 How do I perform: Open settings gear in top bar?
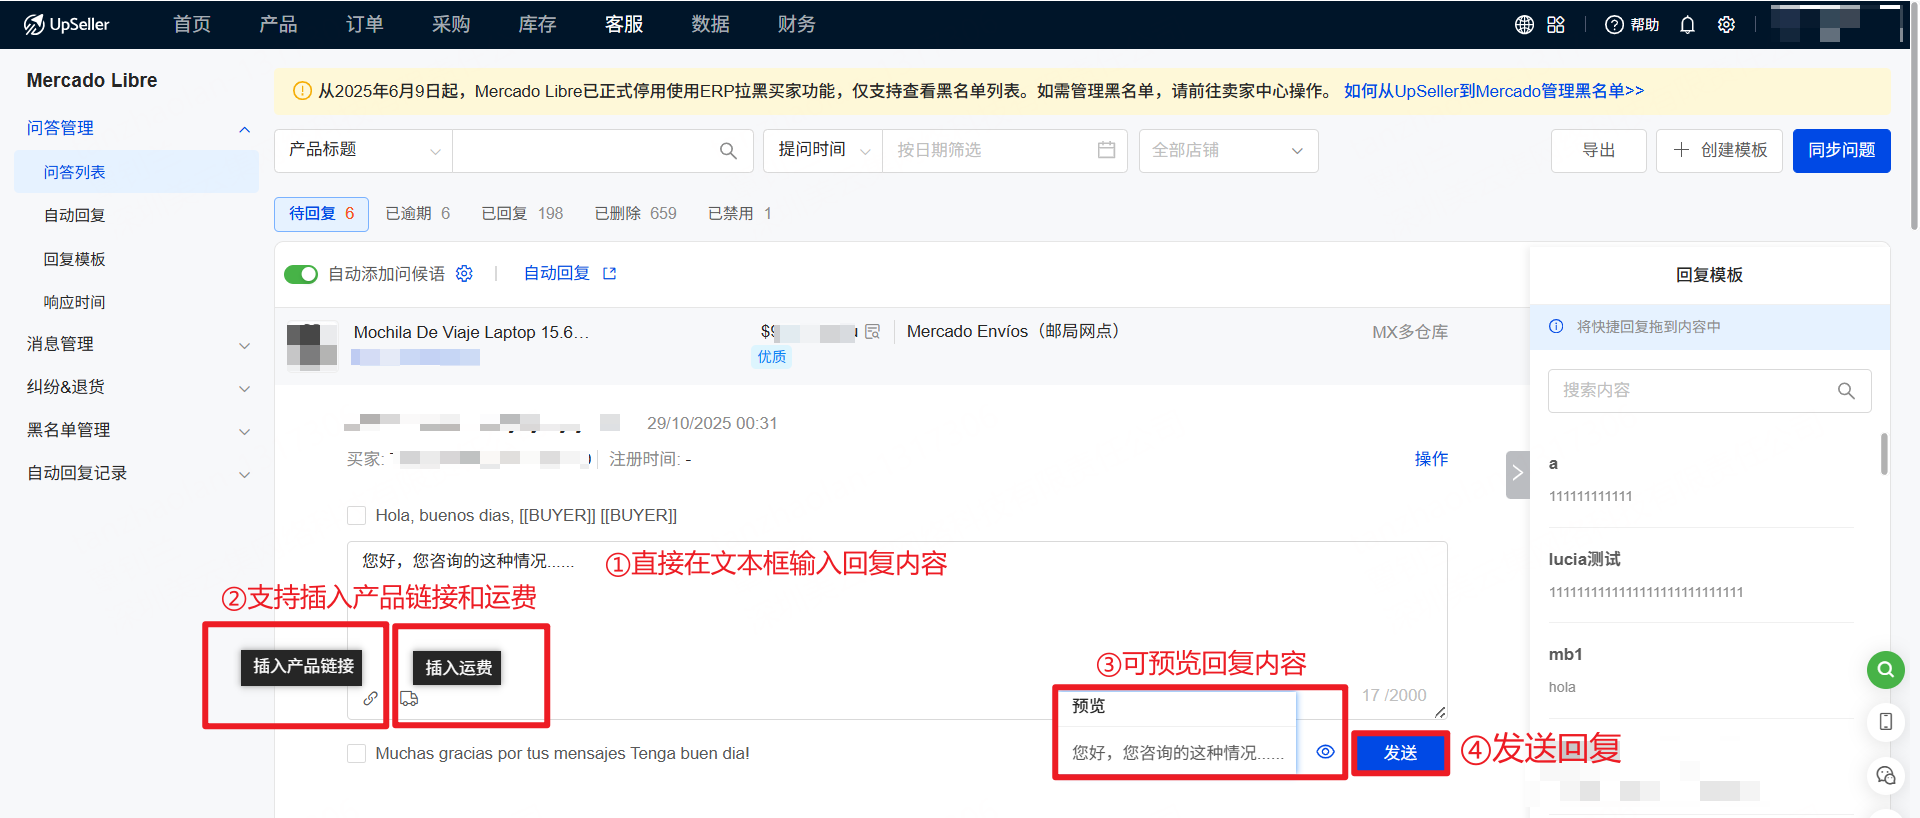point(1726,25)
